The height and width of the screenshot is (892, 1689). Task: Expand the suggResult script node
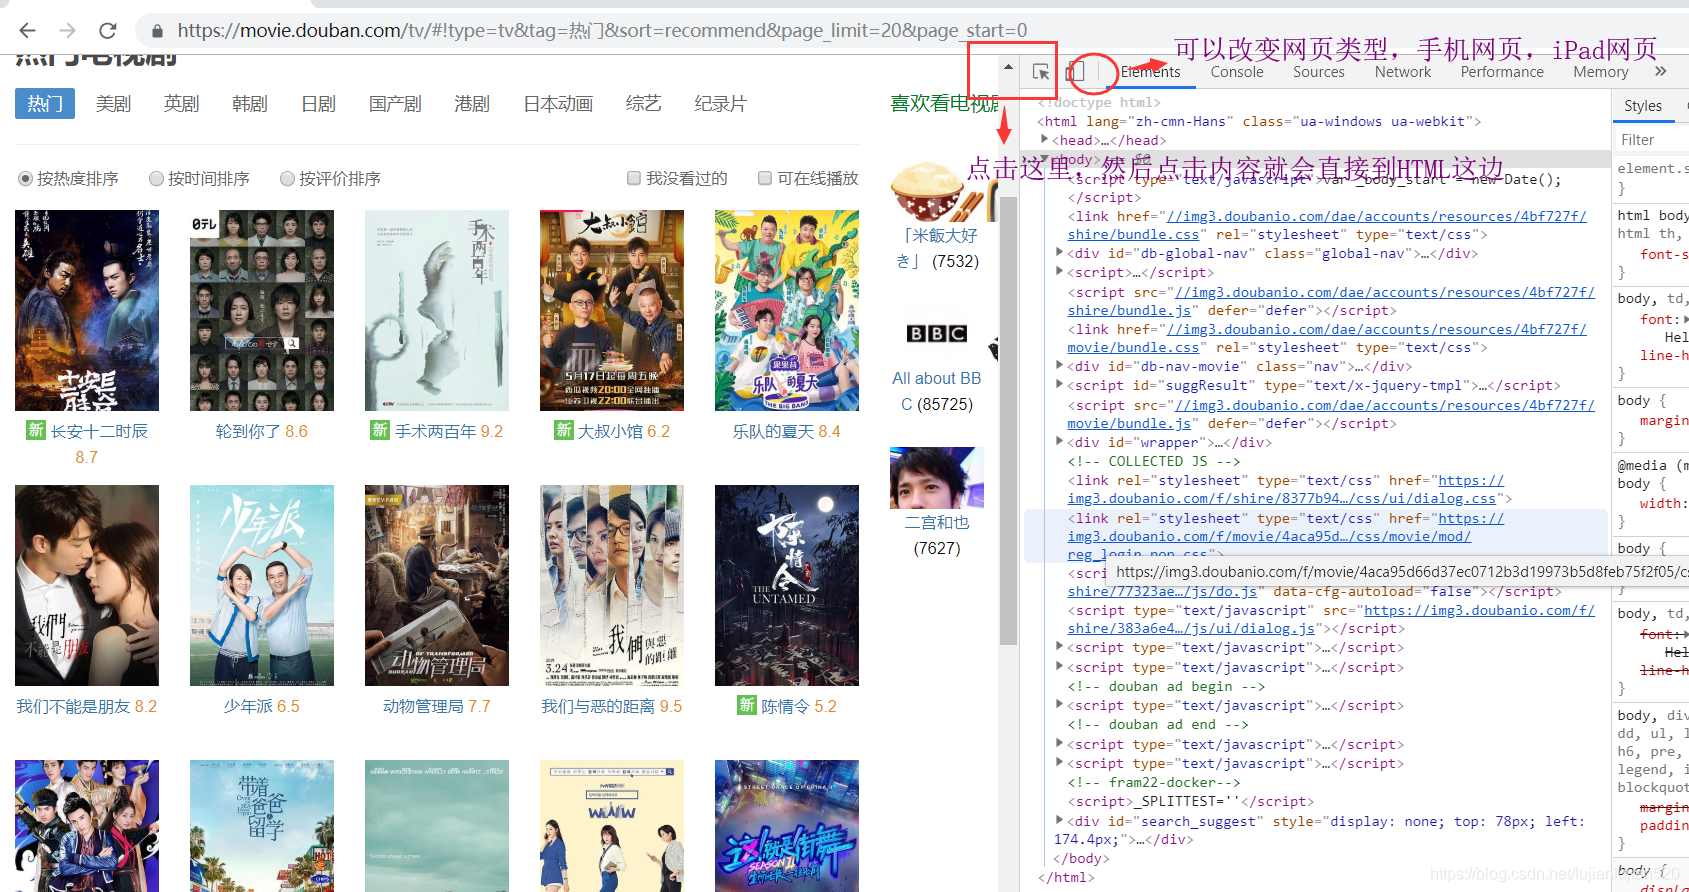pos(1060,385)
